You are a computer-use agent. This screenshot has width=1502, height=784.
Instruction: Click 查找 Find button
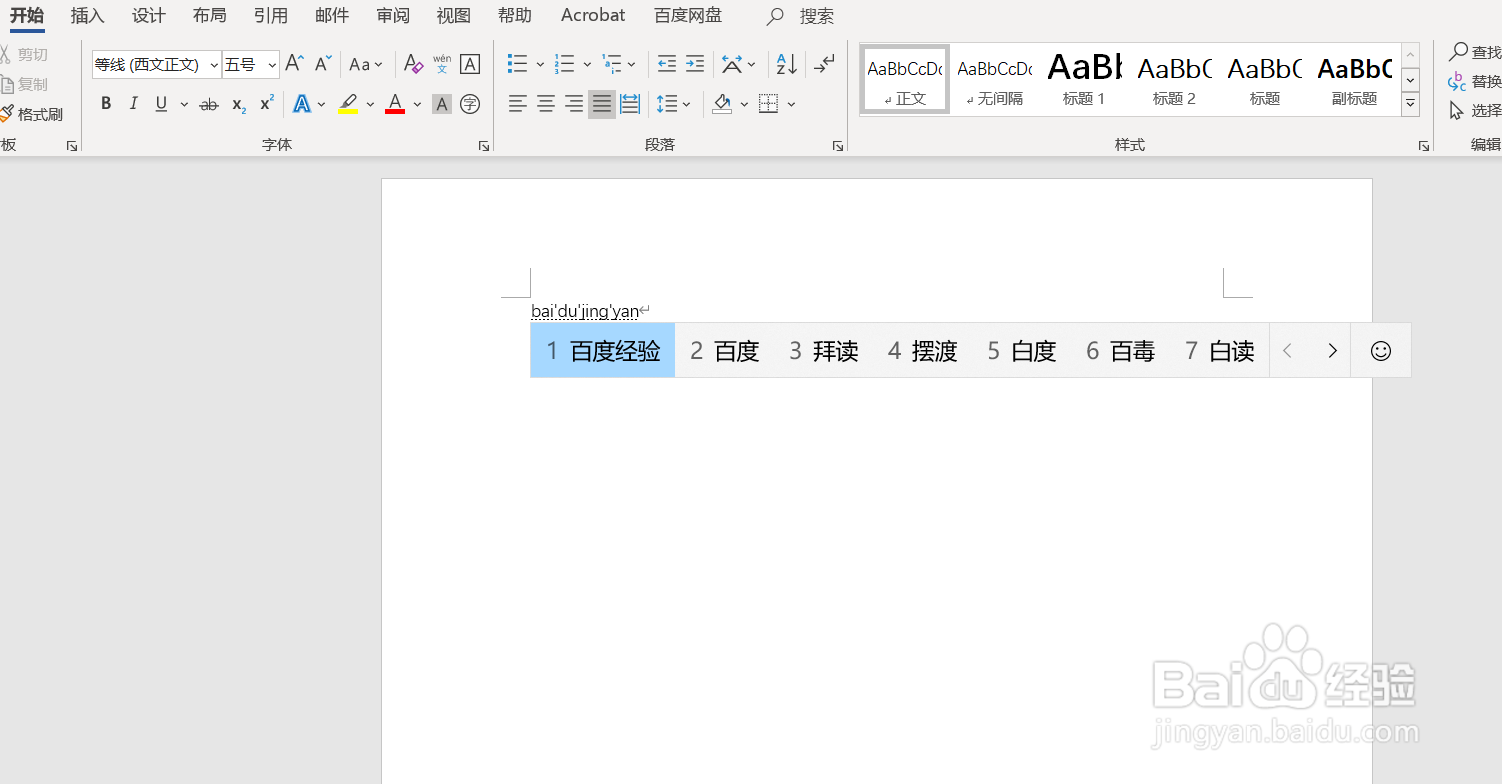tap(1476, 52)
